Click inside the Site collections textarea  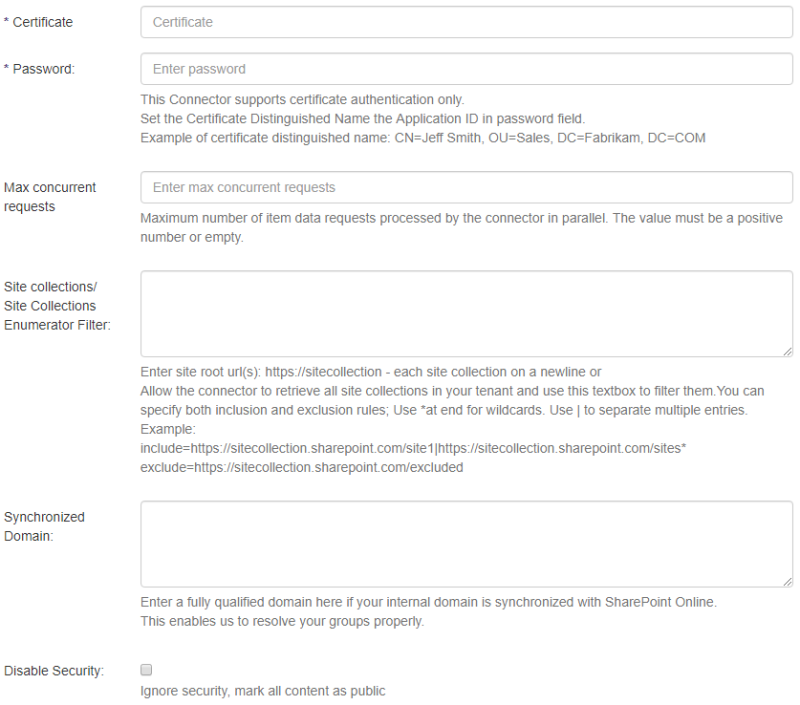coord(466,313)
